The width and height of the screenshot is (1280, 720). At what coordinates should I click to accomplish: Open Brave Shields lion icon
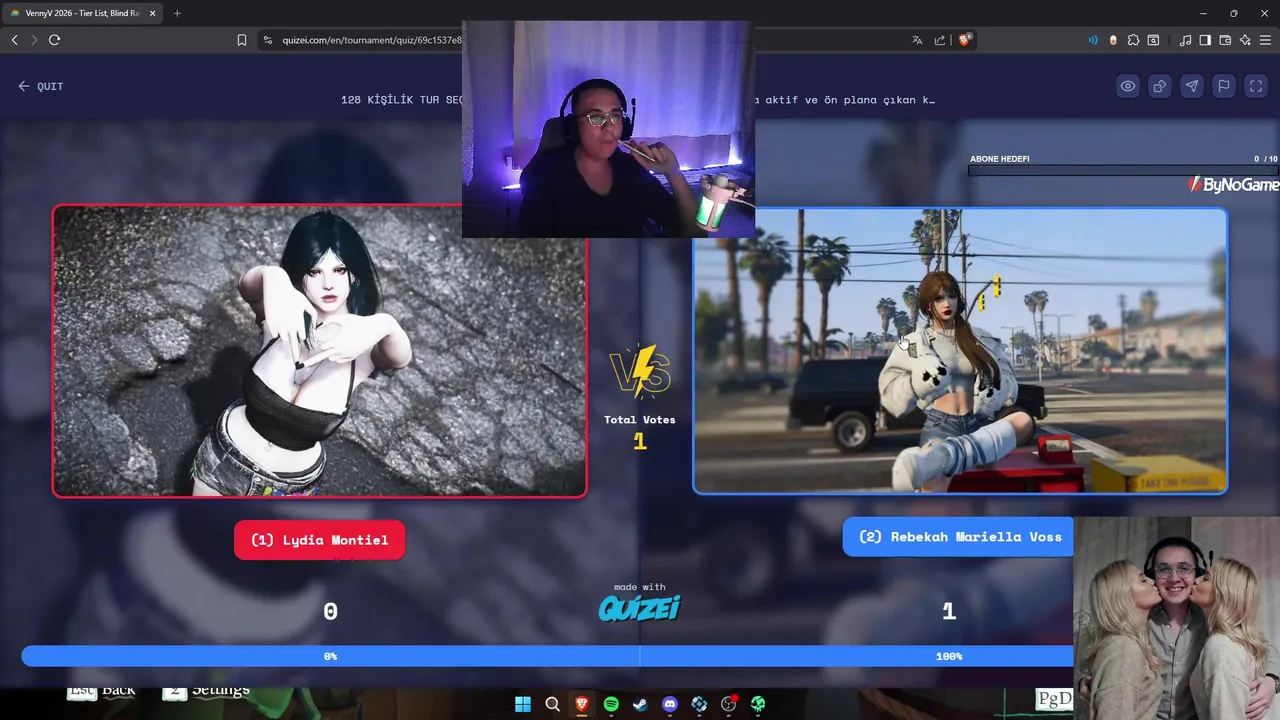coord(964,40)
